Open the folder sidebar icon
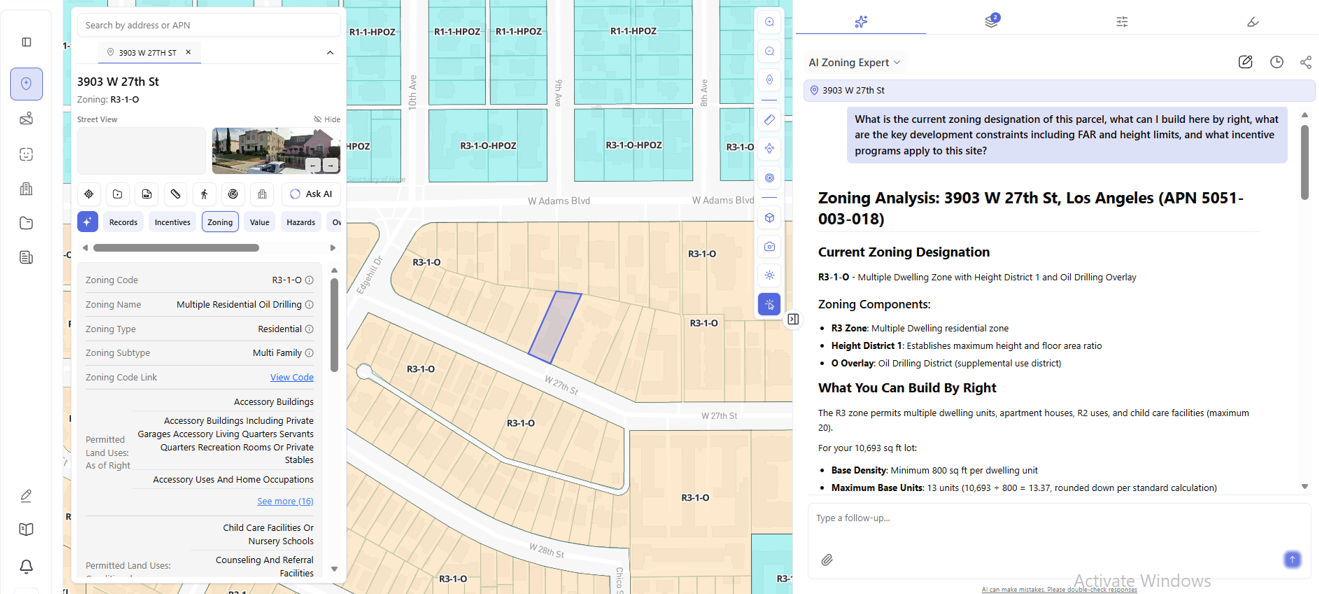 click(x=26, y=223)
